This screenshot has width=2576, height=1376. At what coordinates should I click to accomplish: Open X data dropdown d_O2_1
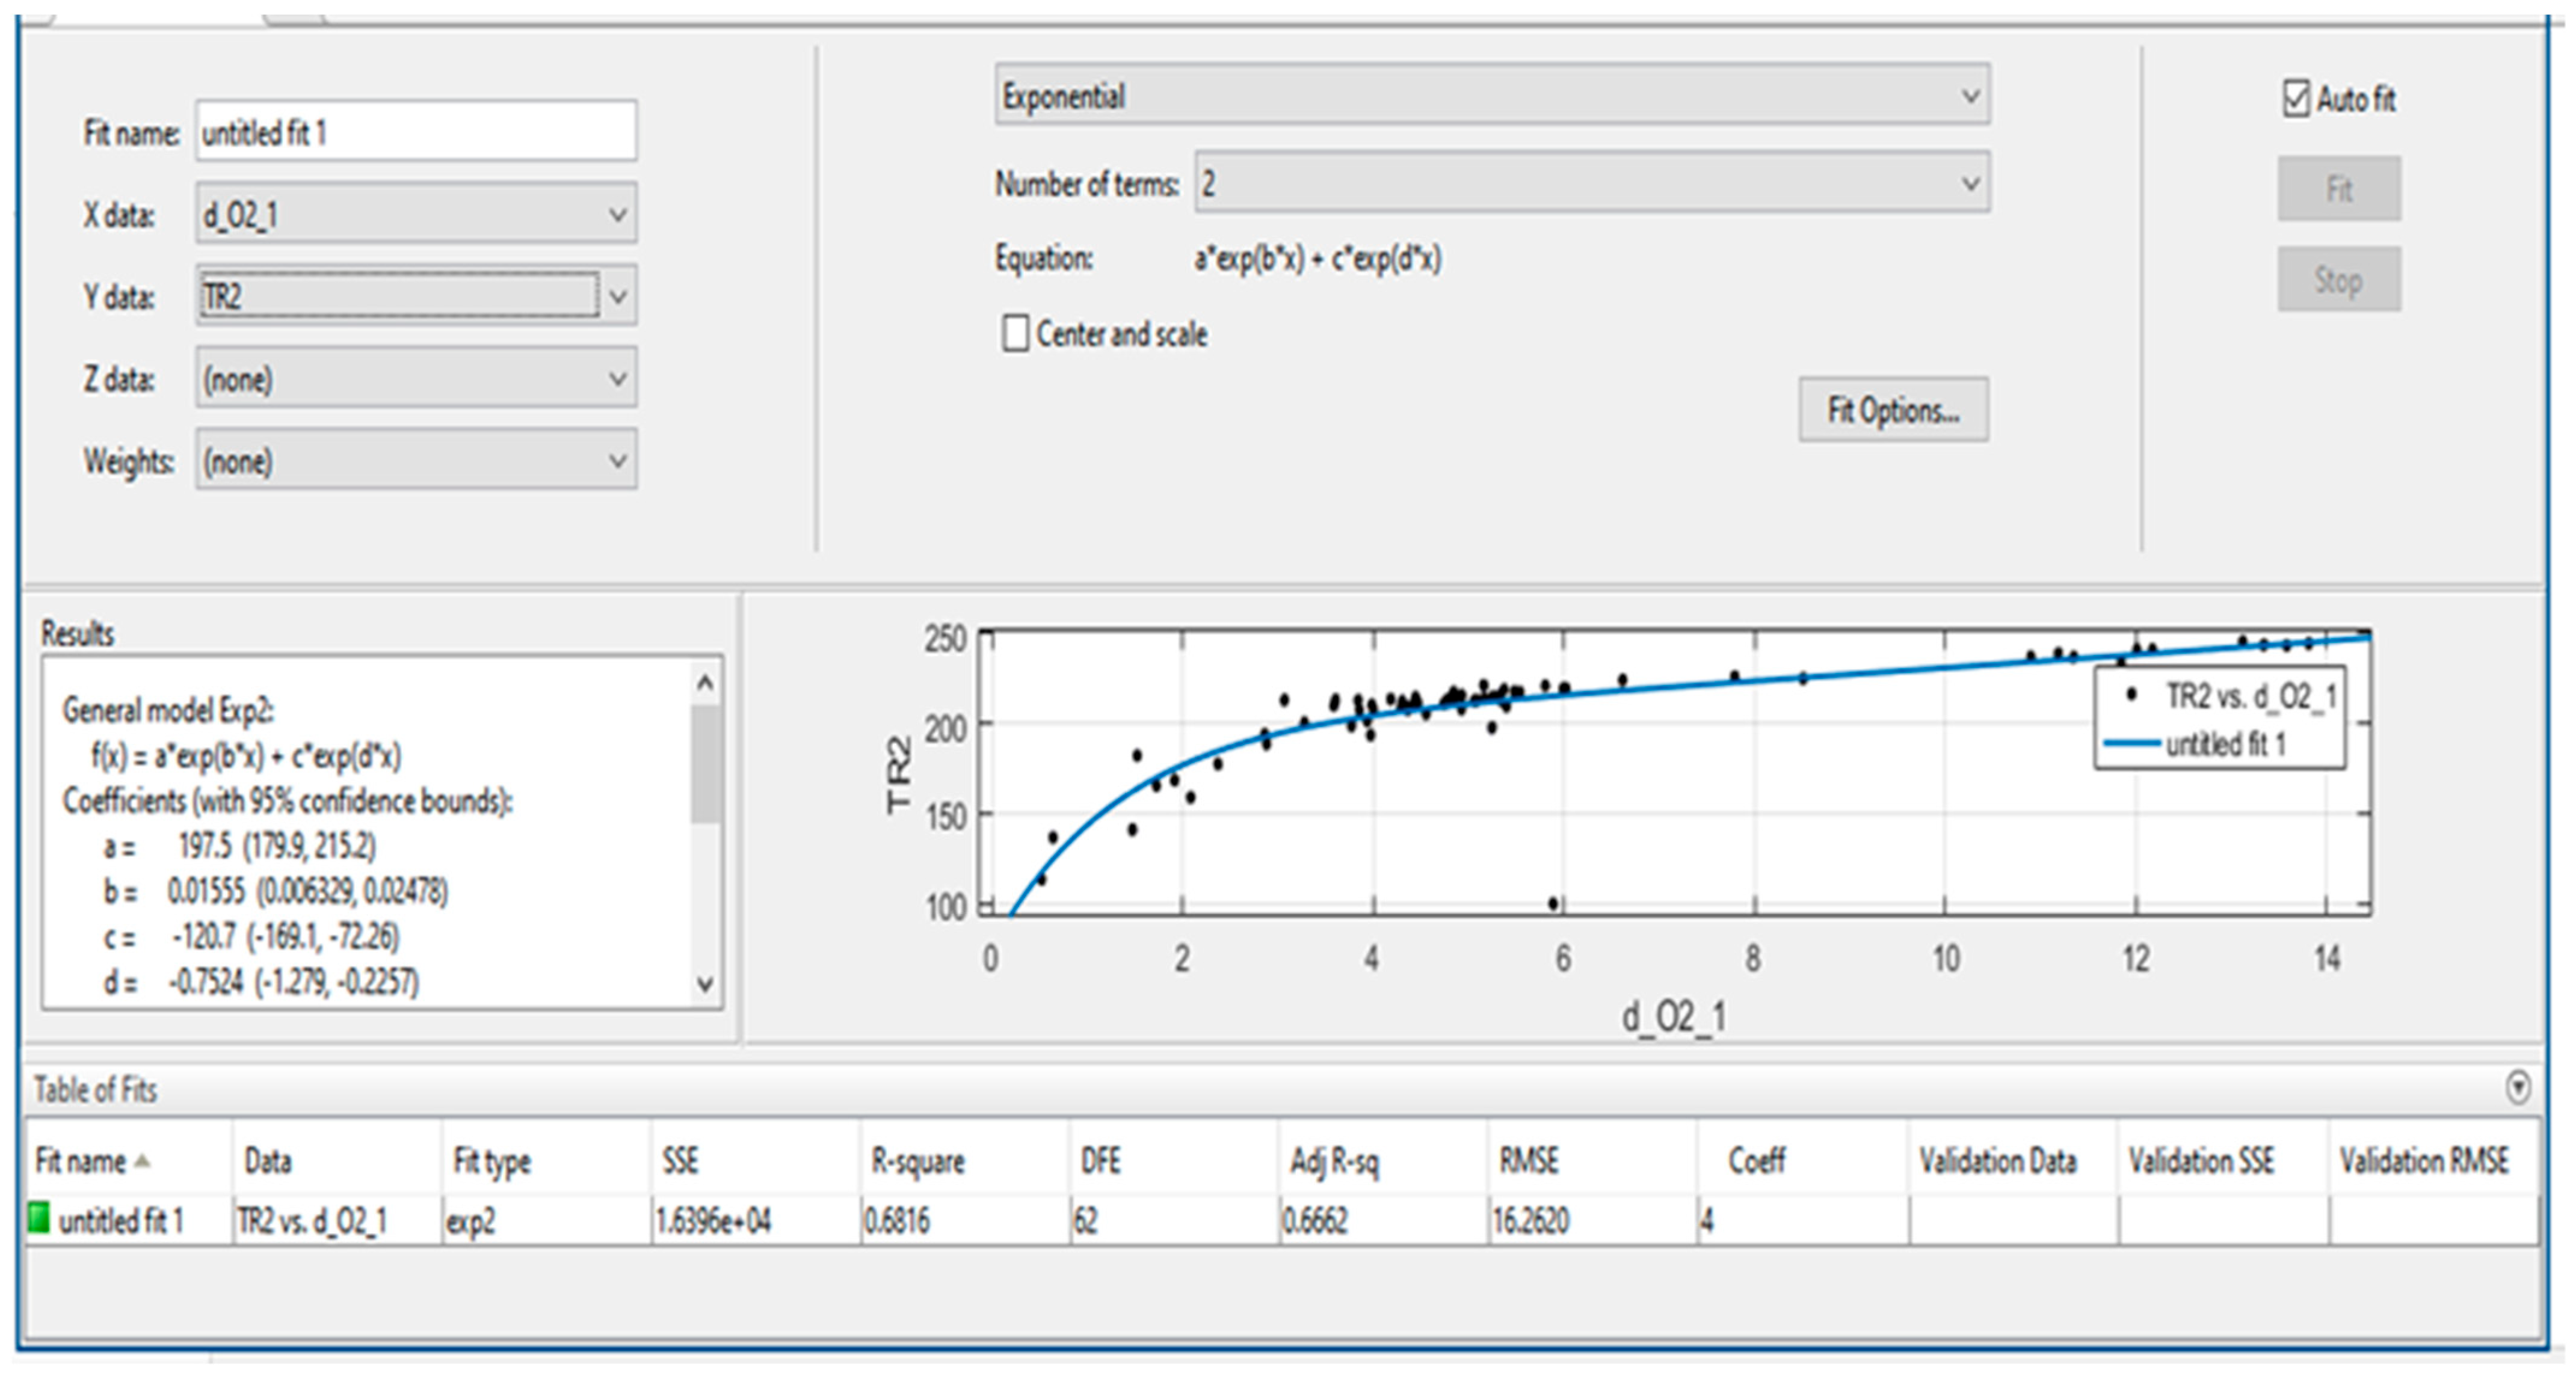(416, 214)
